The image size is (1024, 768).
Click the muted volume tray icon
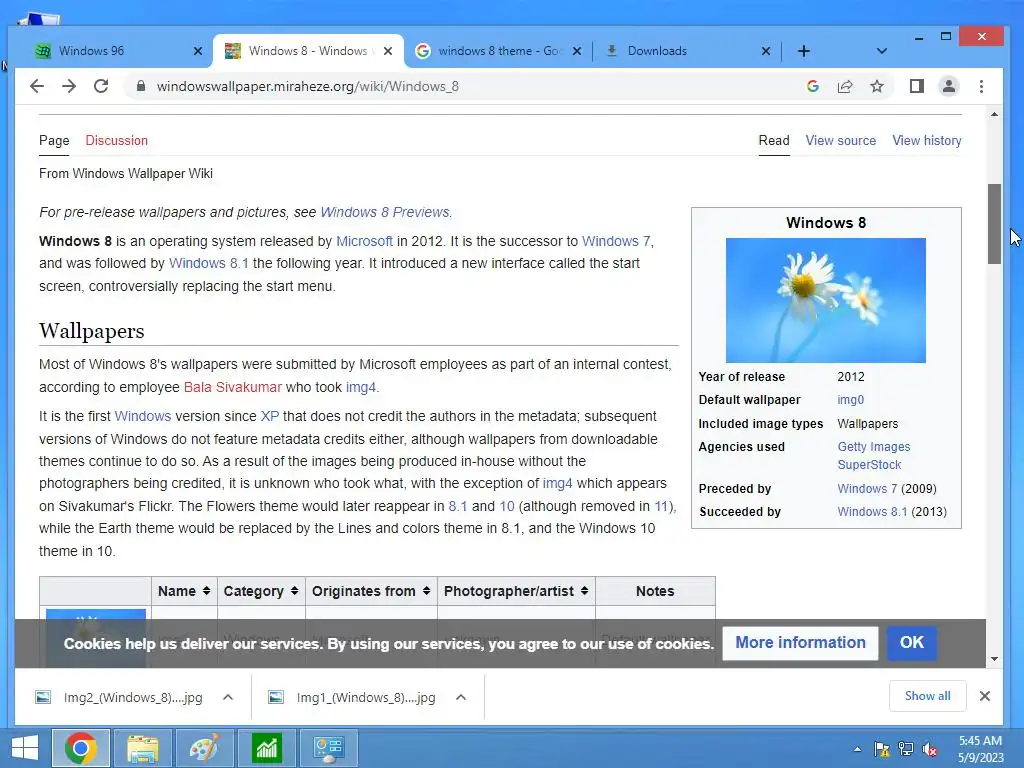(x=930, y=749)
